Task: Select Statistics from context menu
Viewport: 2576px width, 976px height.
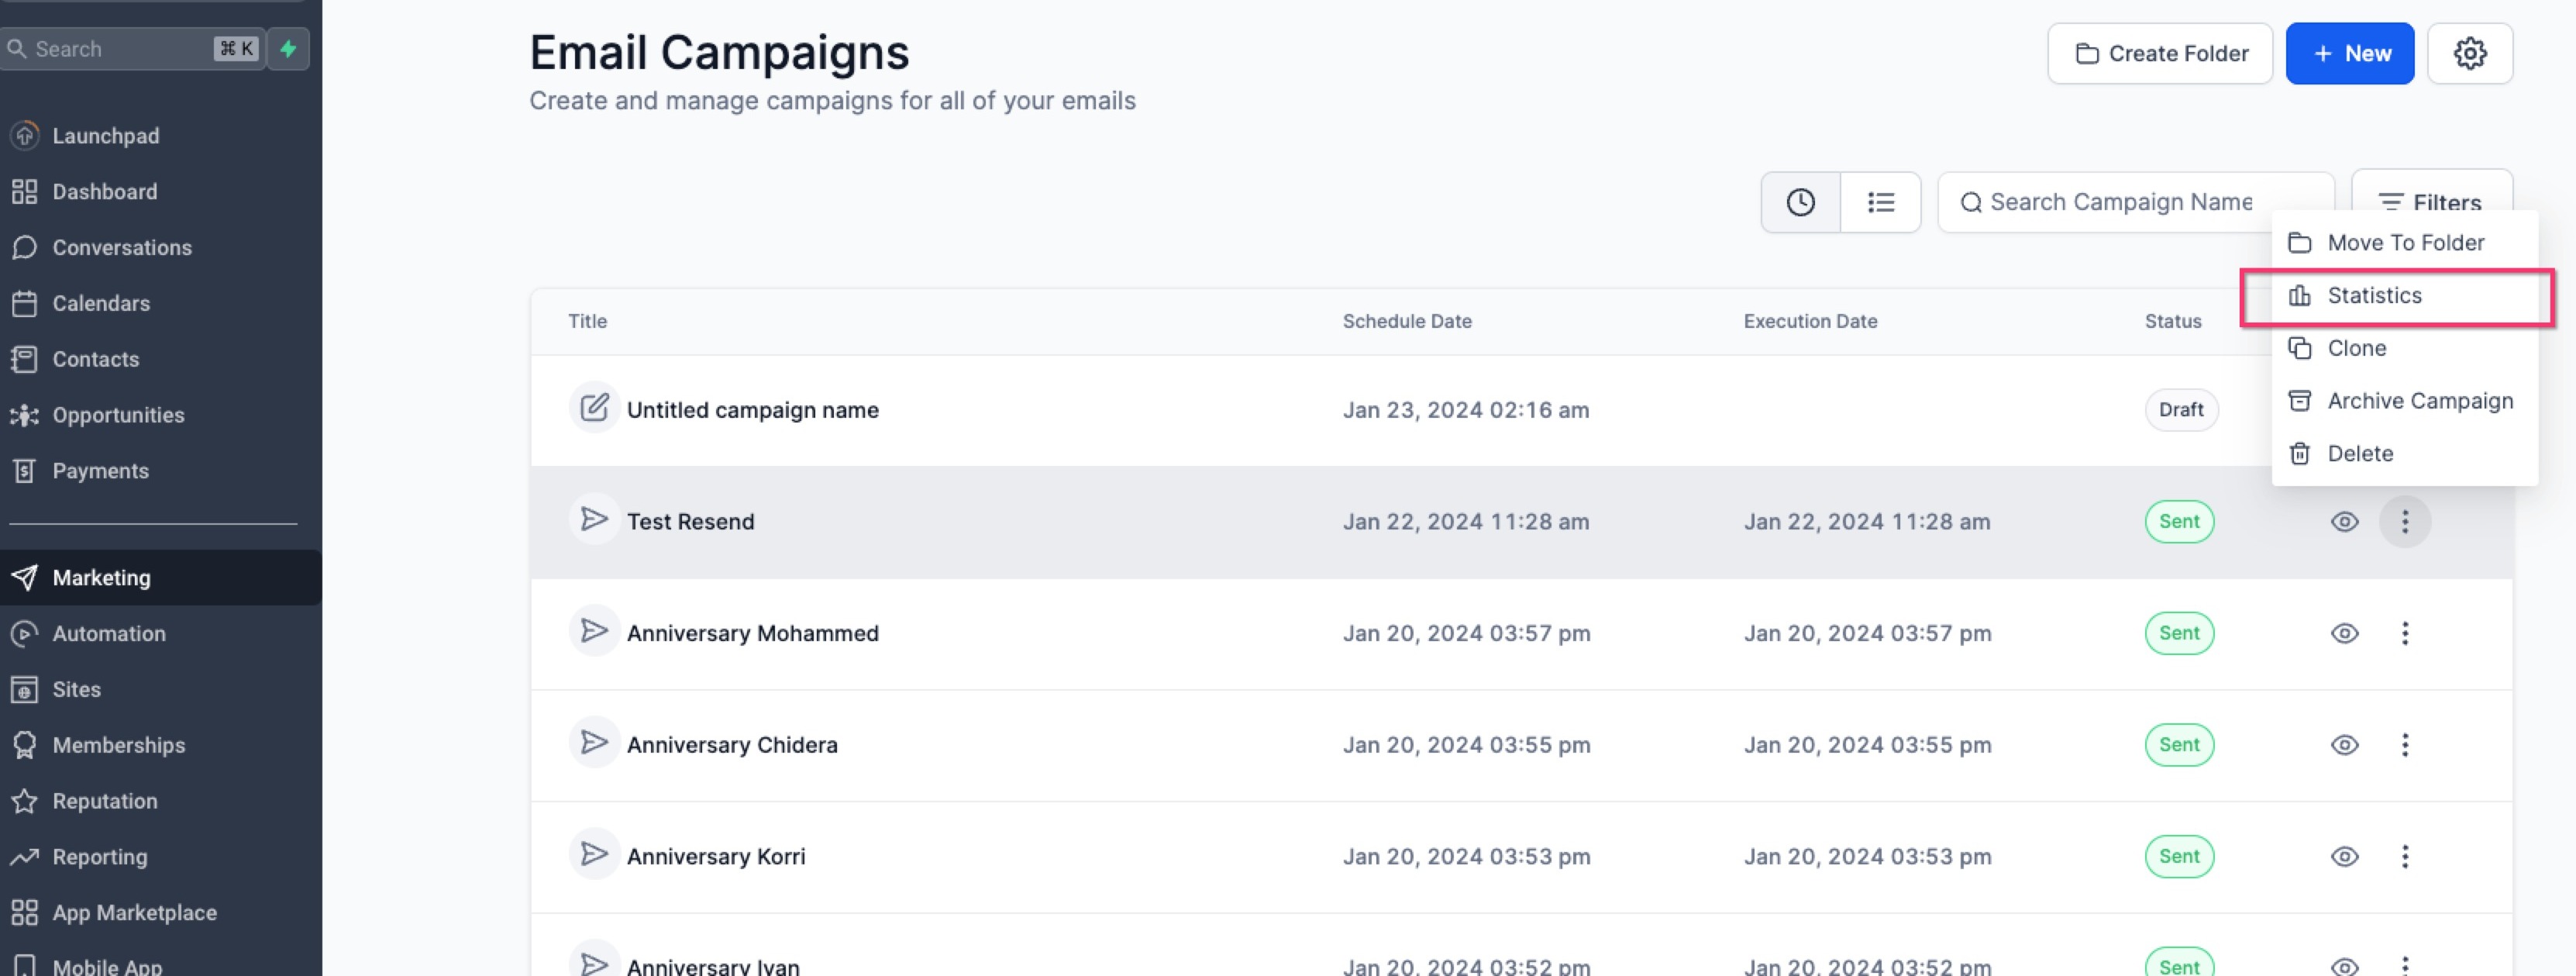Action: 2374,295
